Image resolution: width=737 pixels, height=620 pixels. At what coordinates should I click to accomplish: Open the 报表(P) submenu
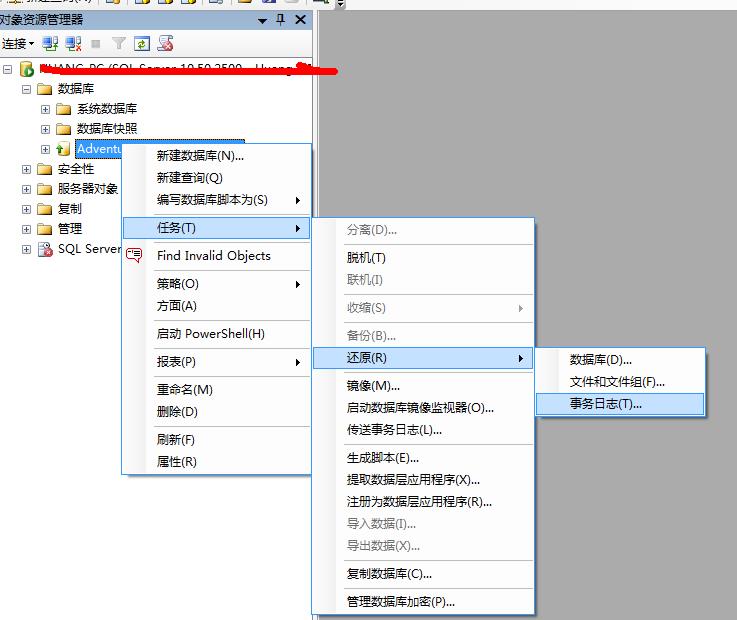tap(217, 362)
